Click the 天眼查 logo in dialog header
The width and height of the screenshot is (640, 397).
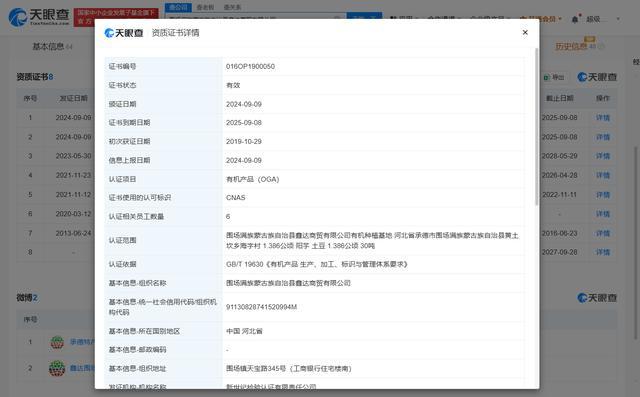click(x=124, y=33)
